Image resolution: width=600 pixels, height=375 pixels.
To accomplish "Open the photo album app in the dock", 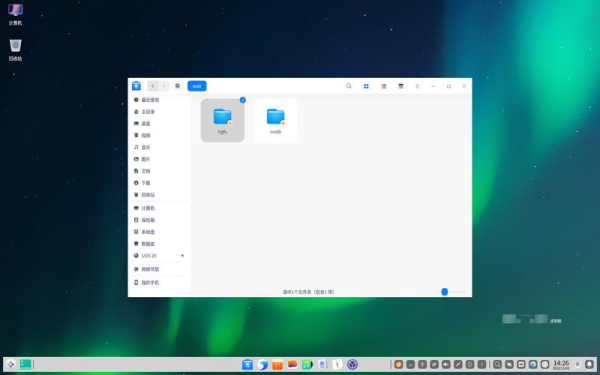I will pyautogui.click(x=292, y=364).
